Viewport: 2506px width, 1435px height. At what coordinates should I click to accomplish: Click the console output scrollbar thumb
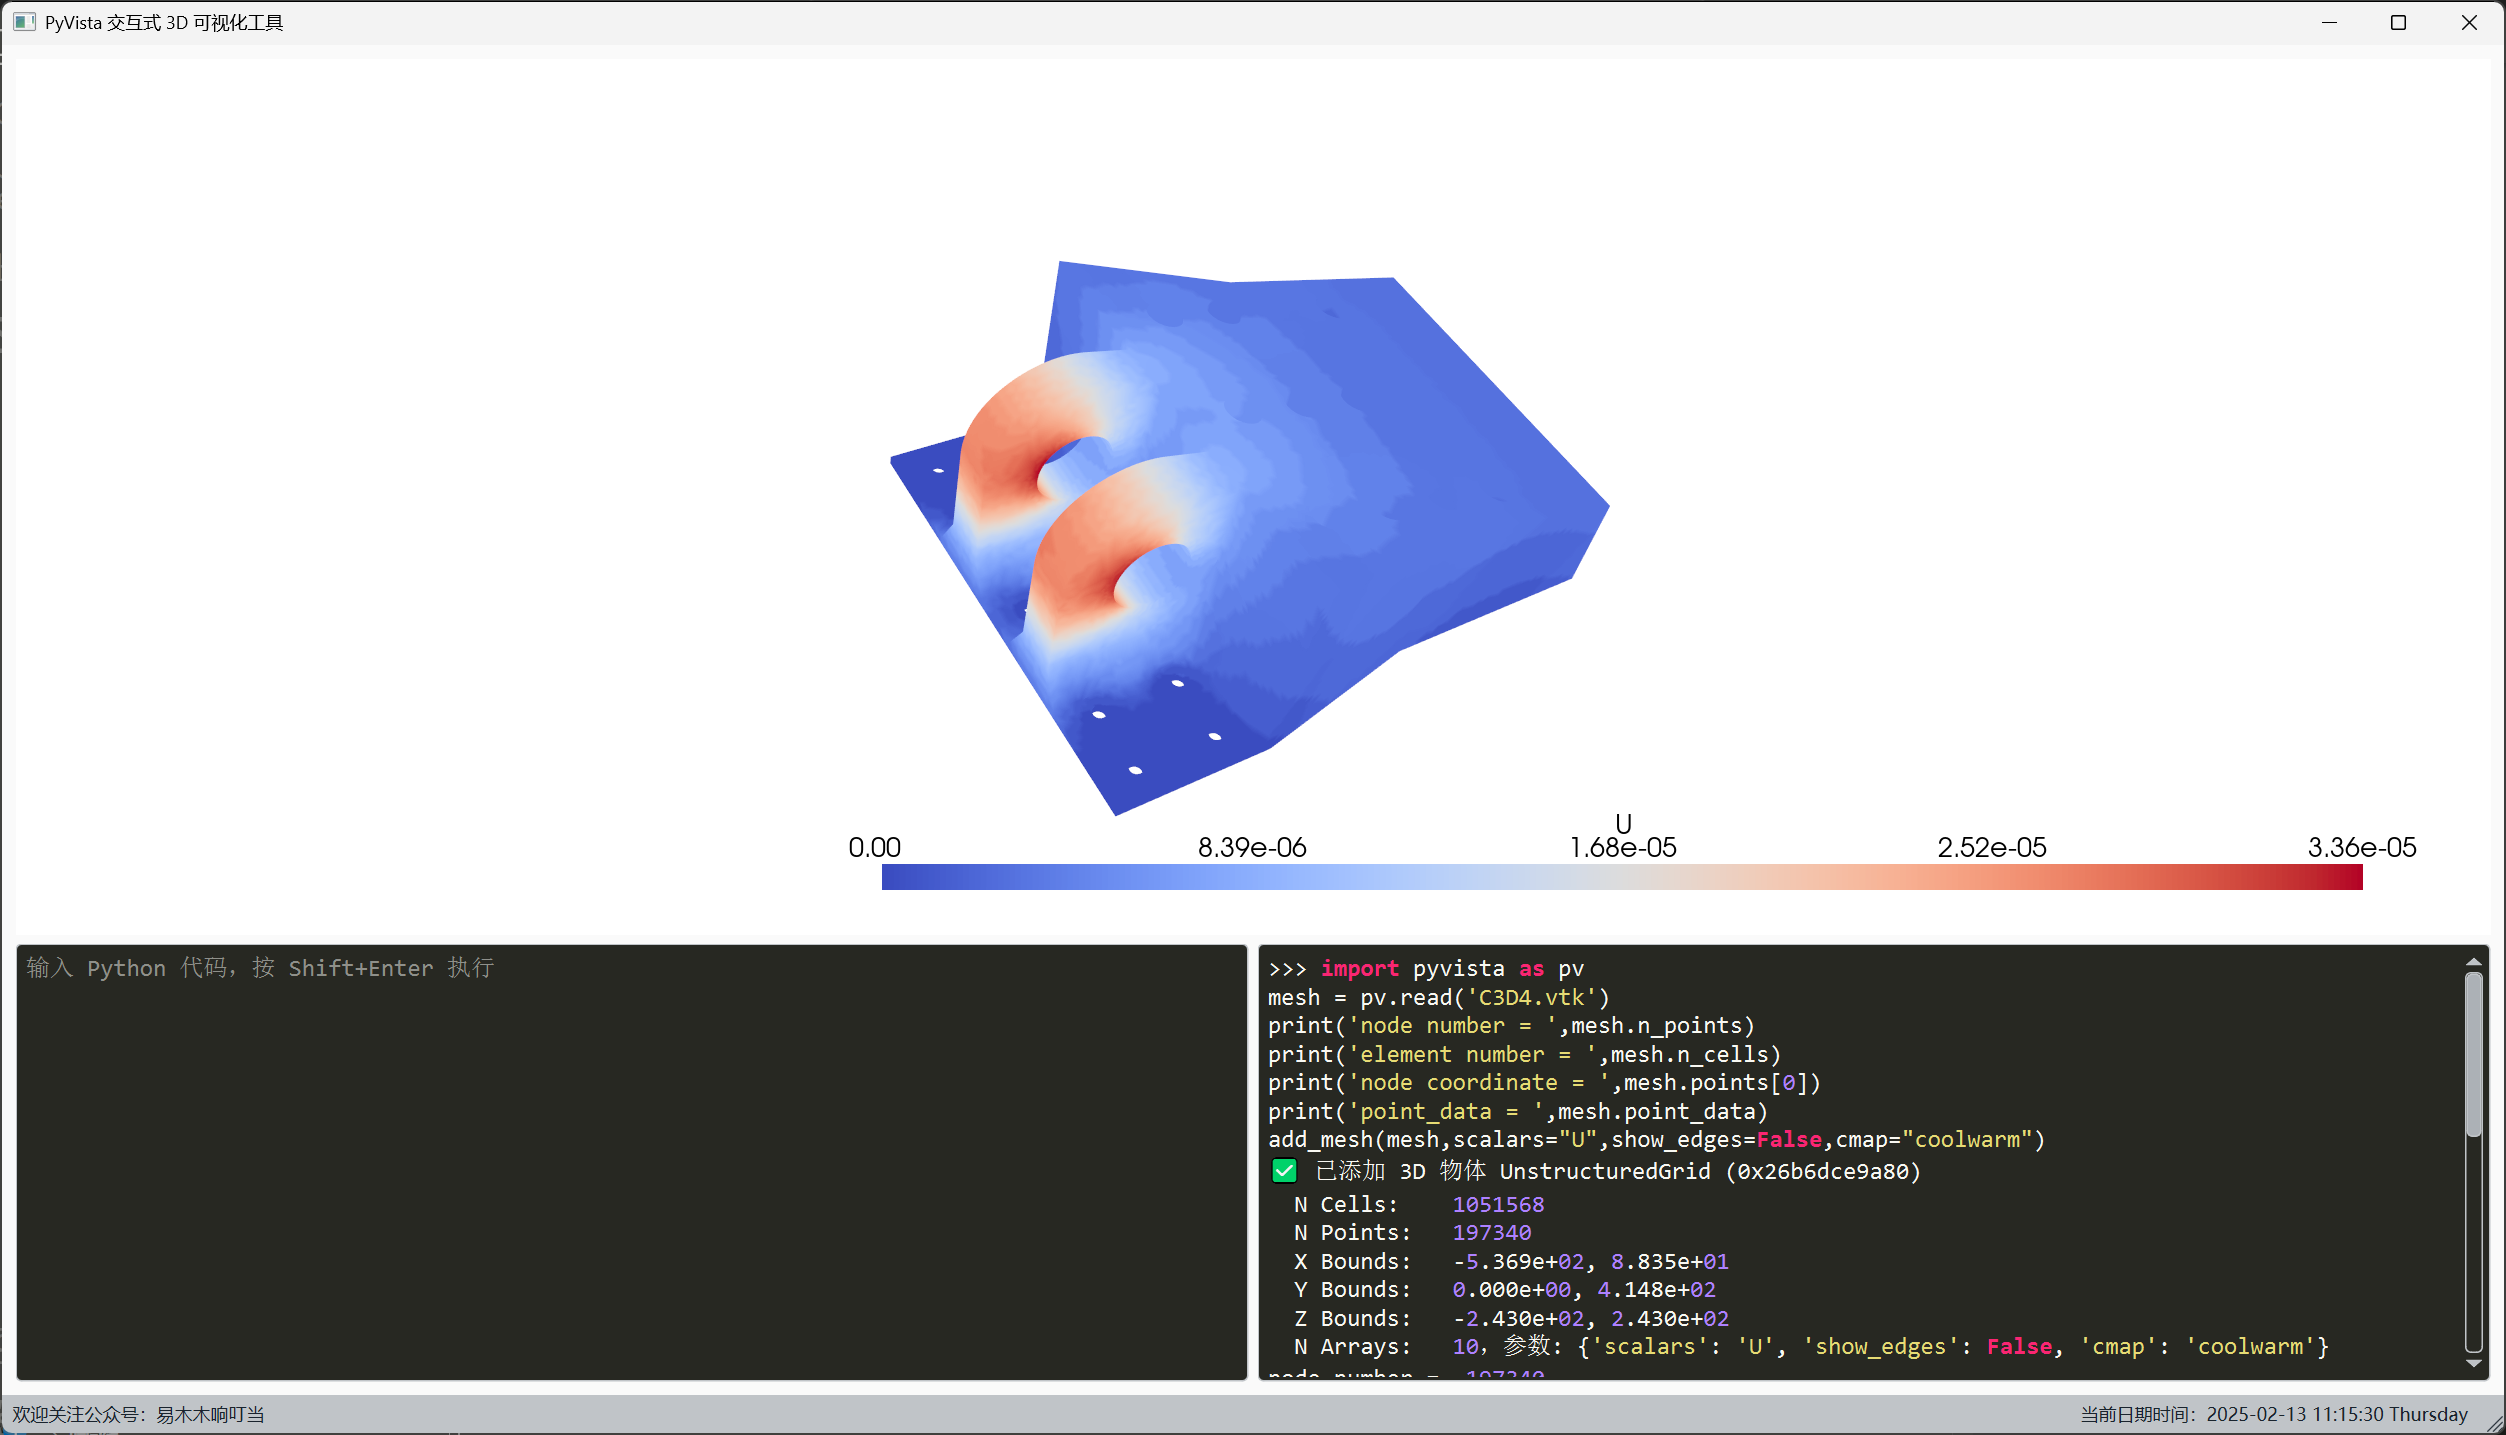[x=2474, y=1055]
